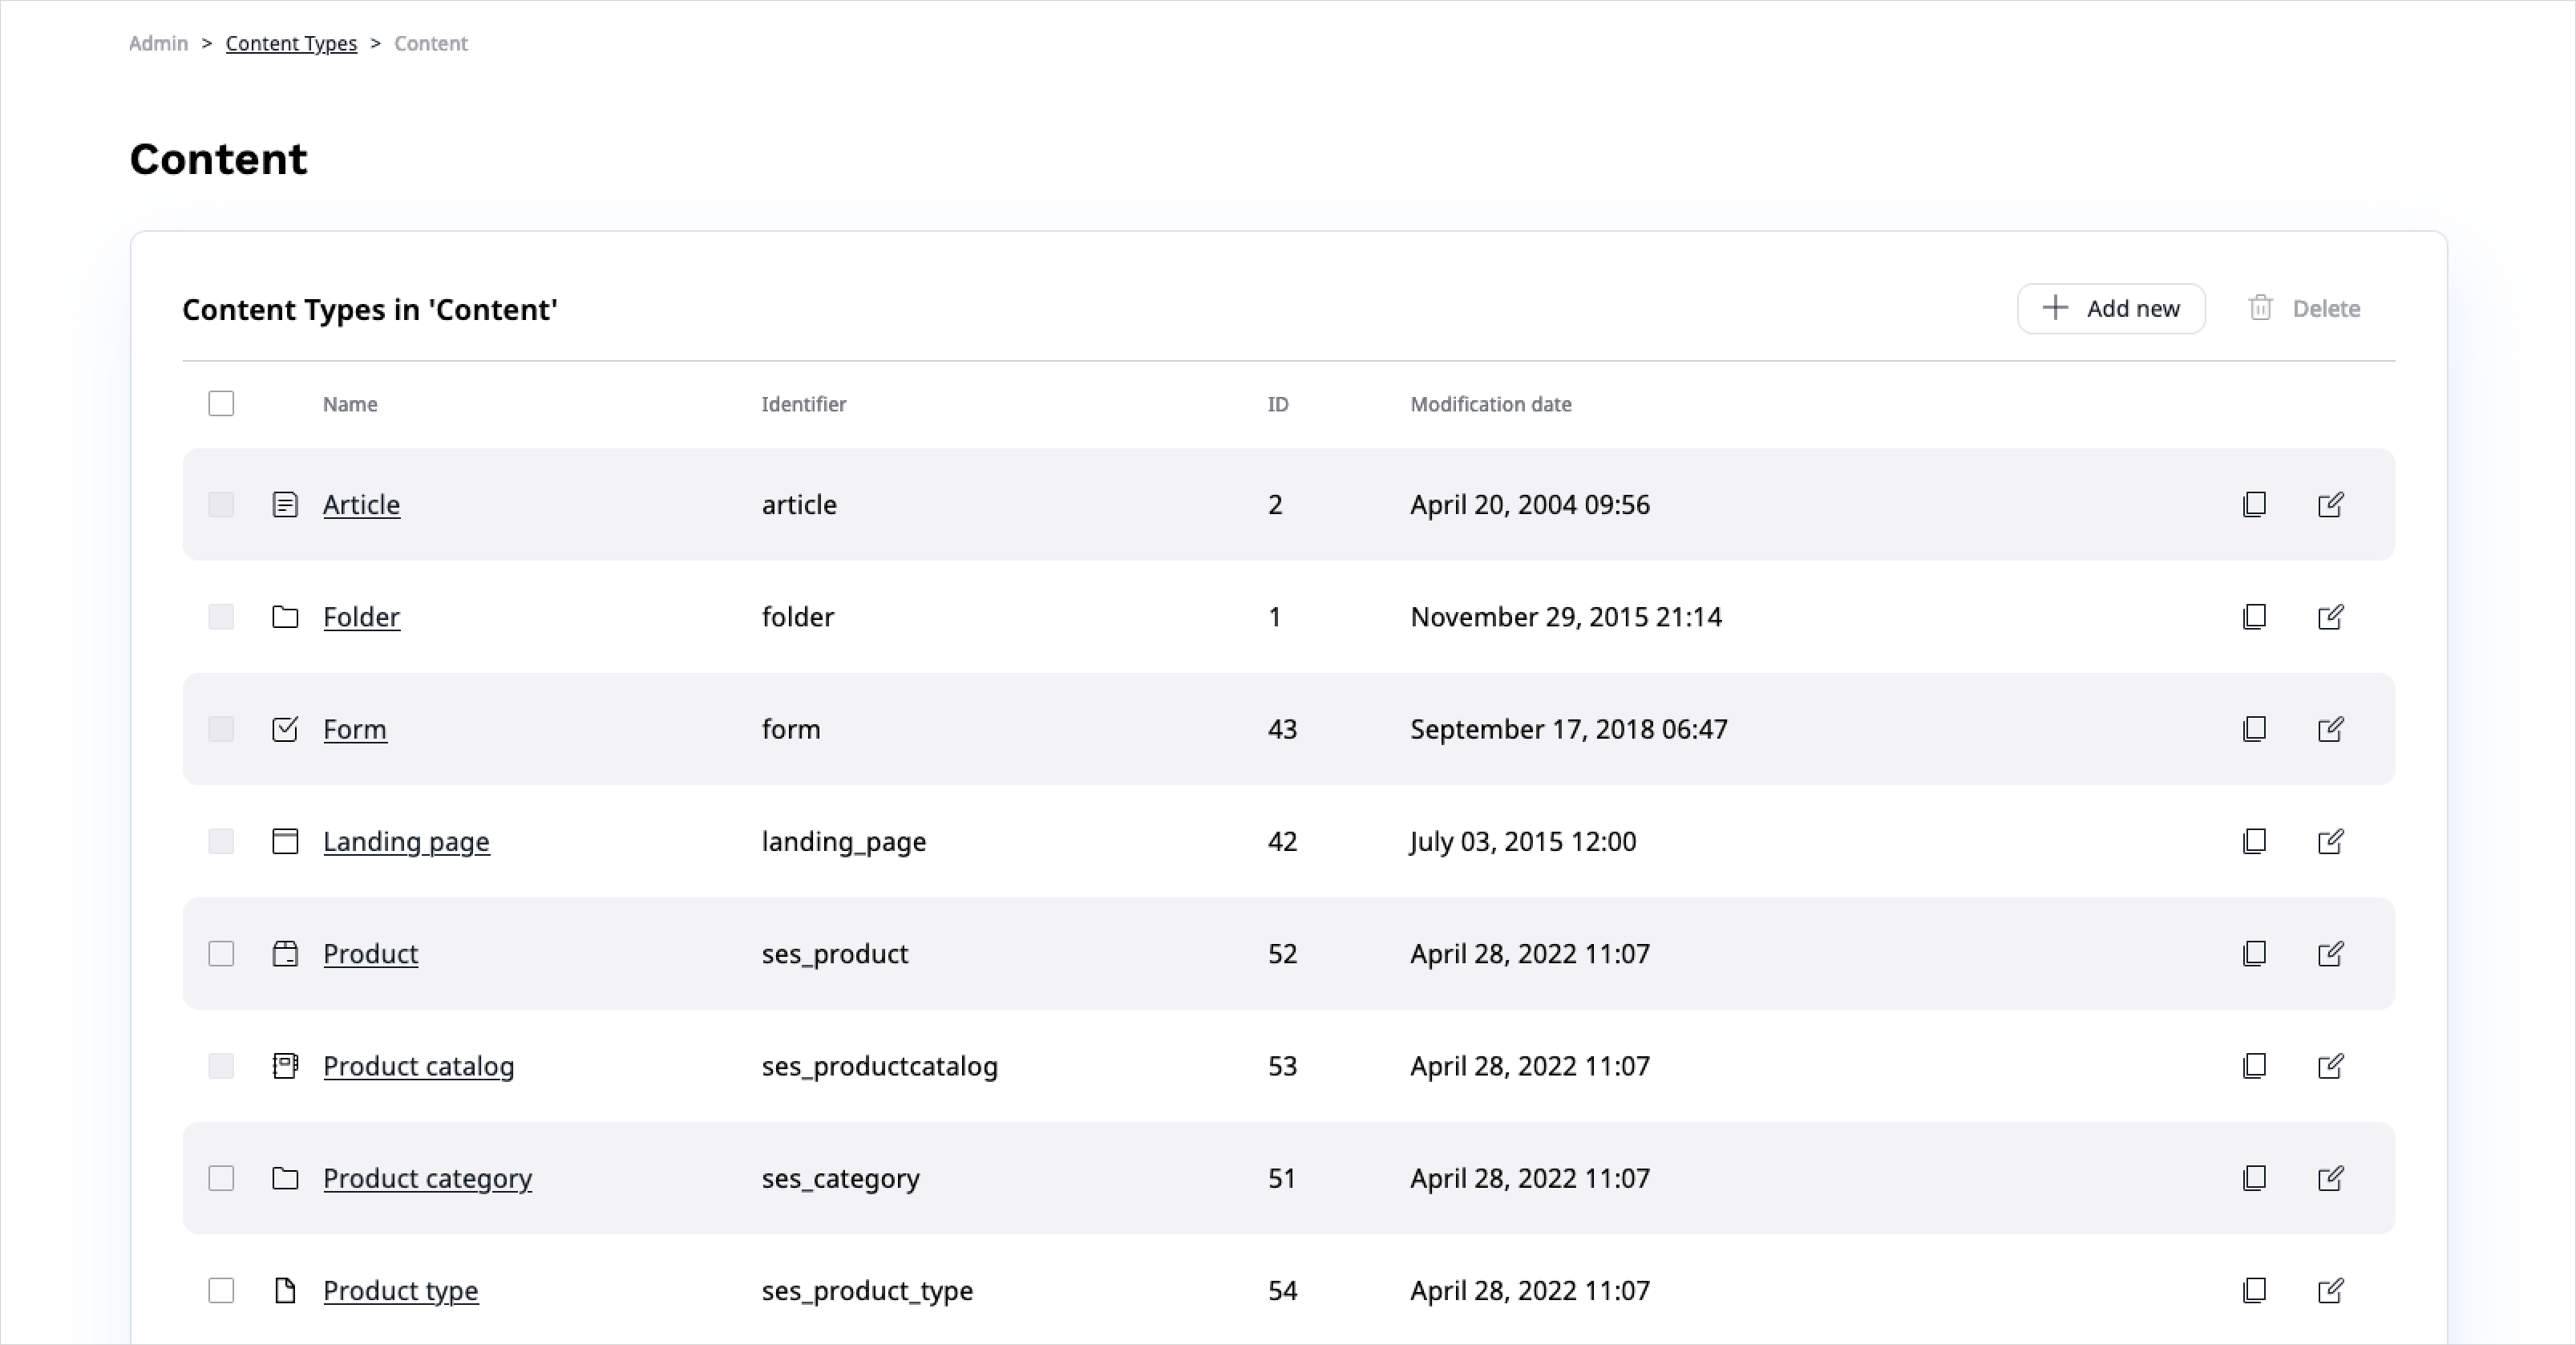Viewport: 2576px width, 1345px height.
Task: Click the date September 17, 2018 06:47
Action: point(1569,729)
